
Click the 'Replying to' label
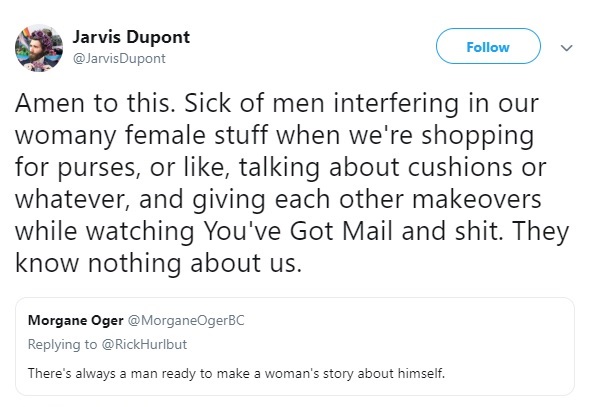click(x=62, y=344)
